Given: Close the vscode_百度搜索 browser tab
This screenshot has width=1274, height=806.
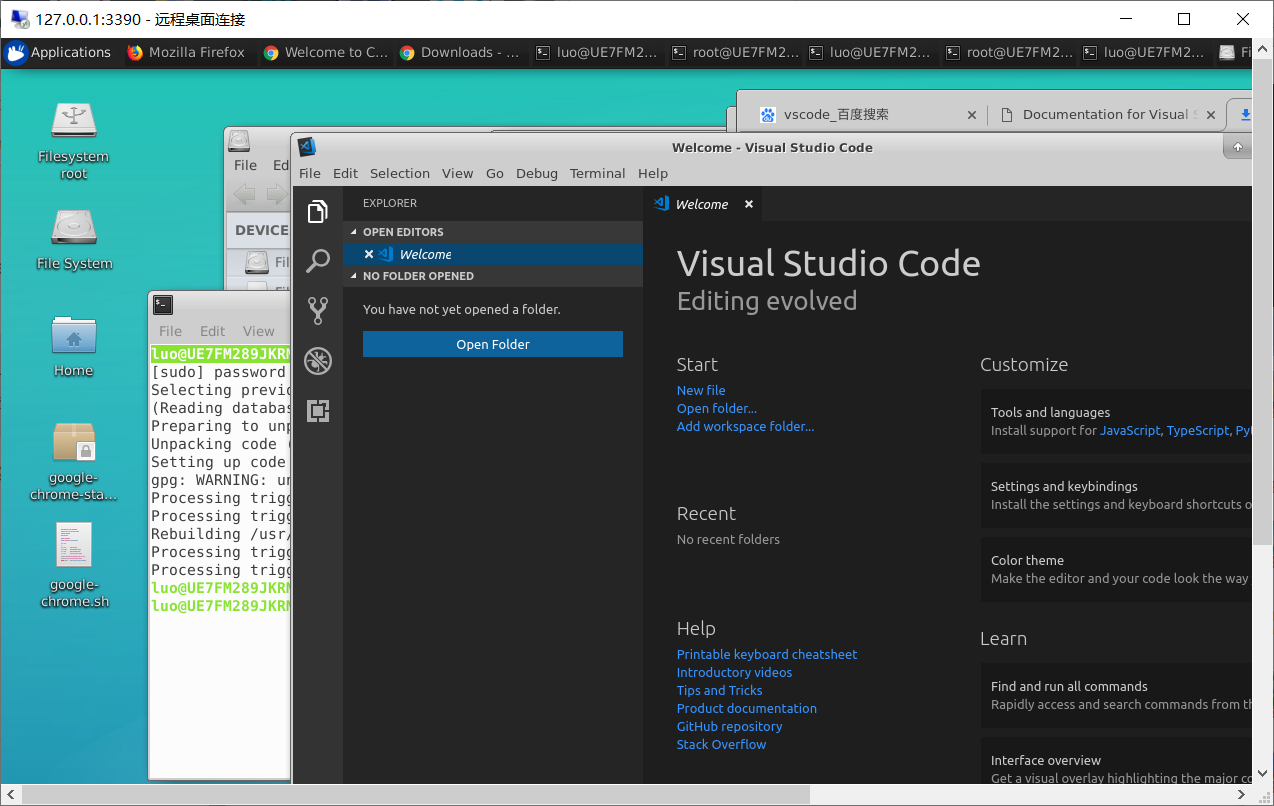Looking at the screenshot, I should click(x=971, y=115).
